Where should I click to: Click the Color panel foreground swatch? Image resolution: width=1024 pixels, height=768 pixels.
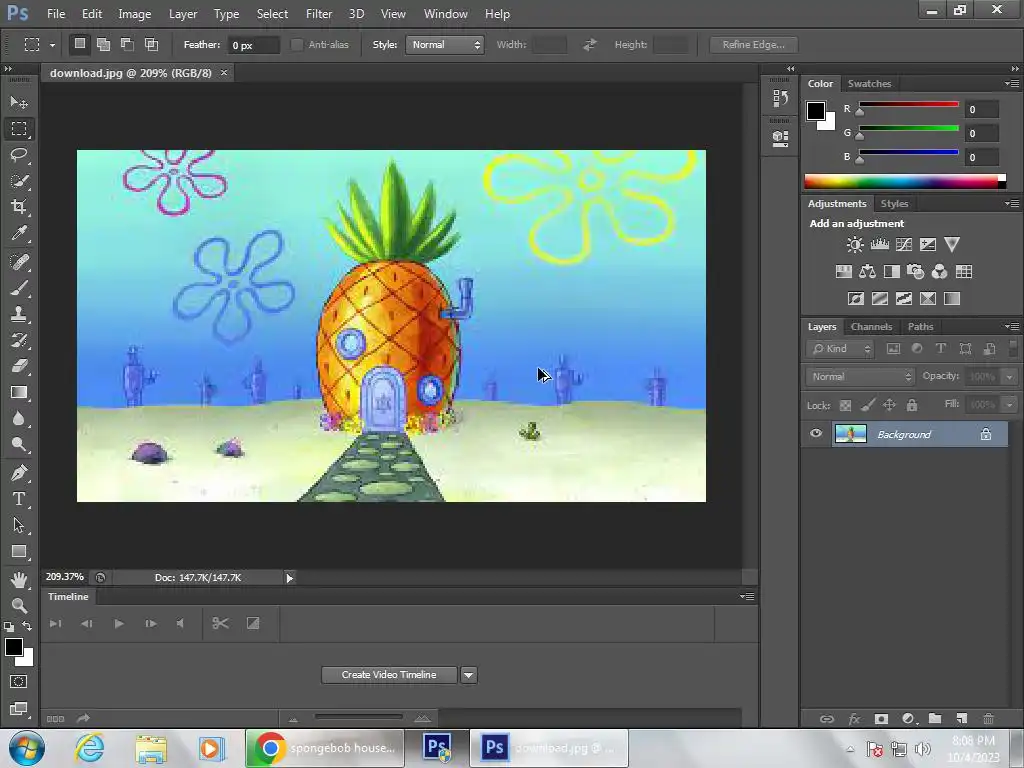[816, 111]
